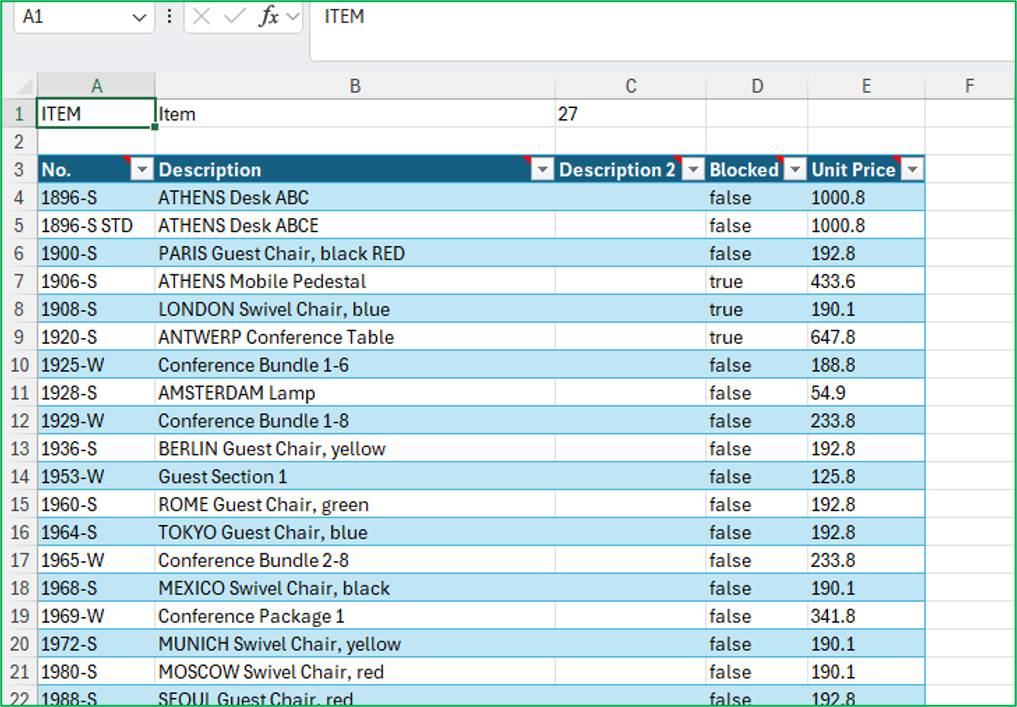Click unit price 647.8 cell
This screenshot has width=1017, height=707.
click(866, 337)
